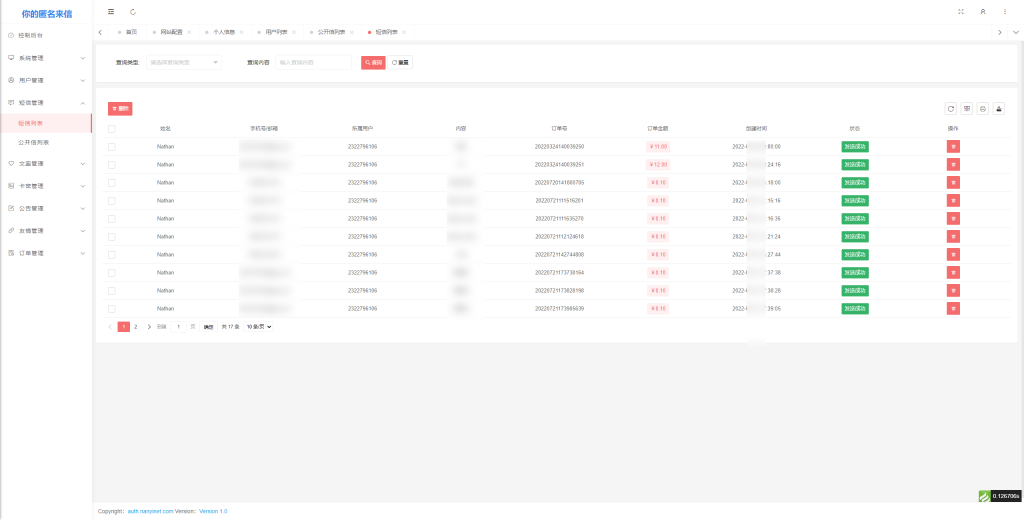This screenshot has width=1024, height=520.
Task: Click the export icon above the table
Action: coord(999,108)
